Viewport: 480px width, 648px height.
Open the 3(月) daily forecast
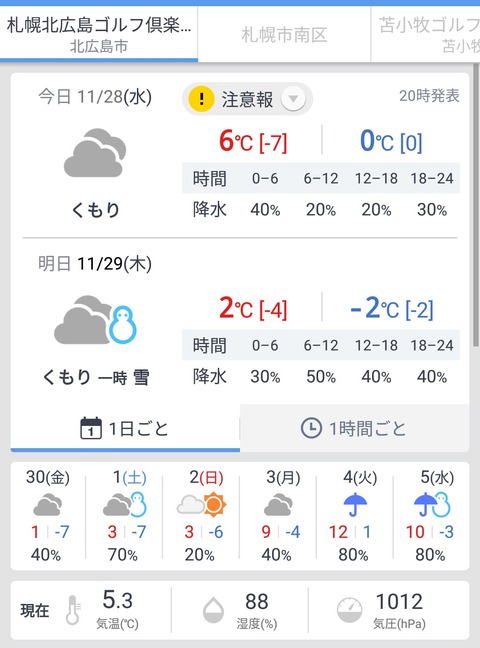278,515
